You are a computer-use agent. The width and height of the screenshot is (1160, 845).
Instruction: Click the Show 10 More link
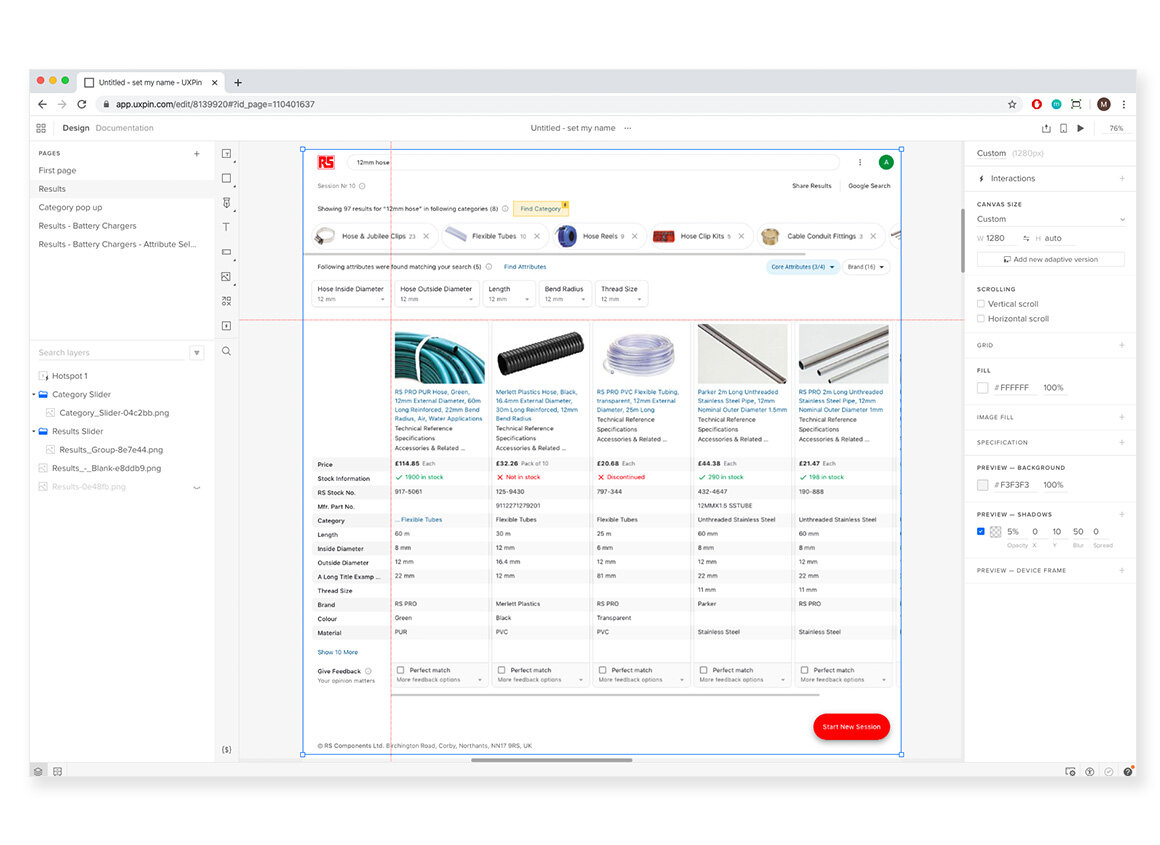click(x=337, y=652)
